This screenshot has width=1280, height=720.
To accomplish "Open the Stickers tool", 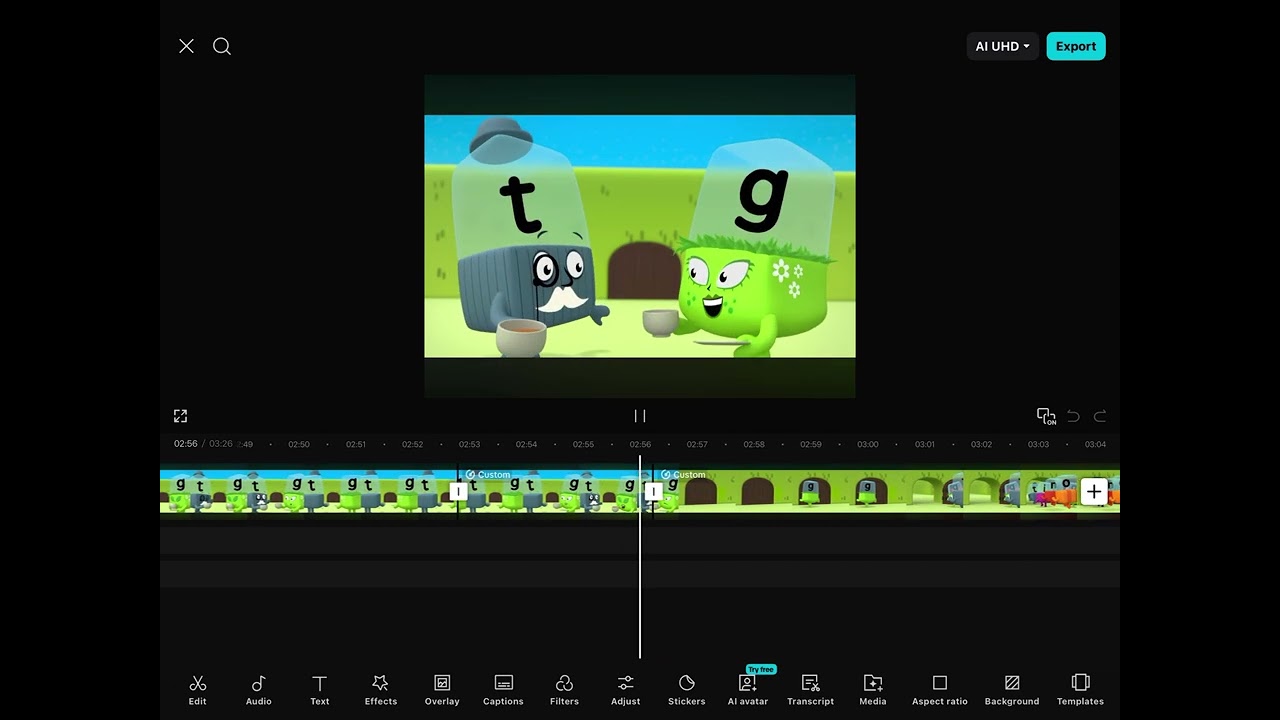I will [x=687, y=689].
